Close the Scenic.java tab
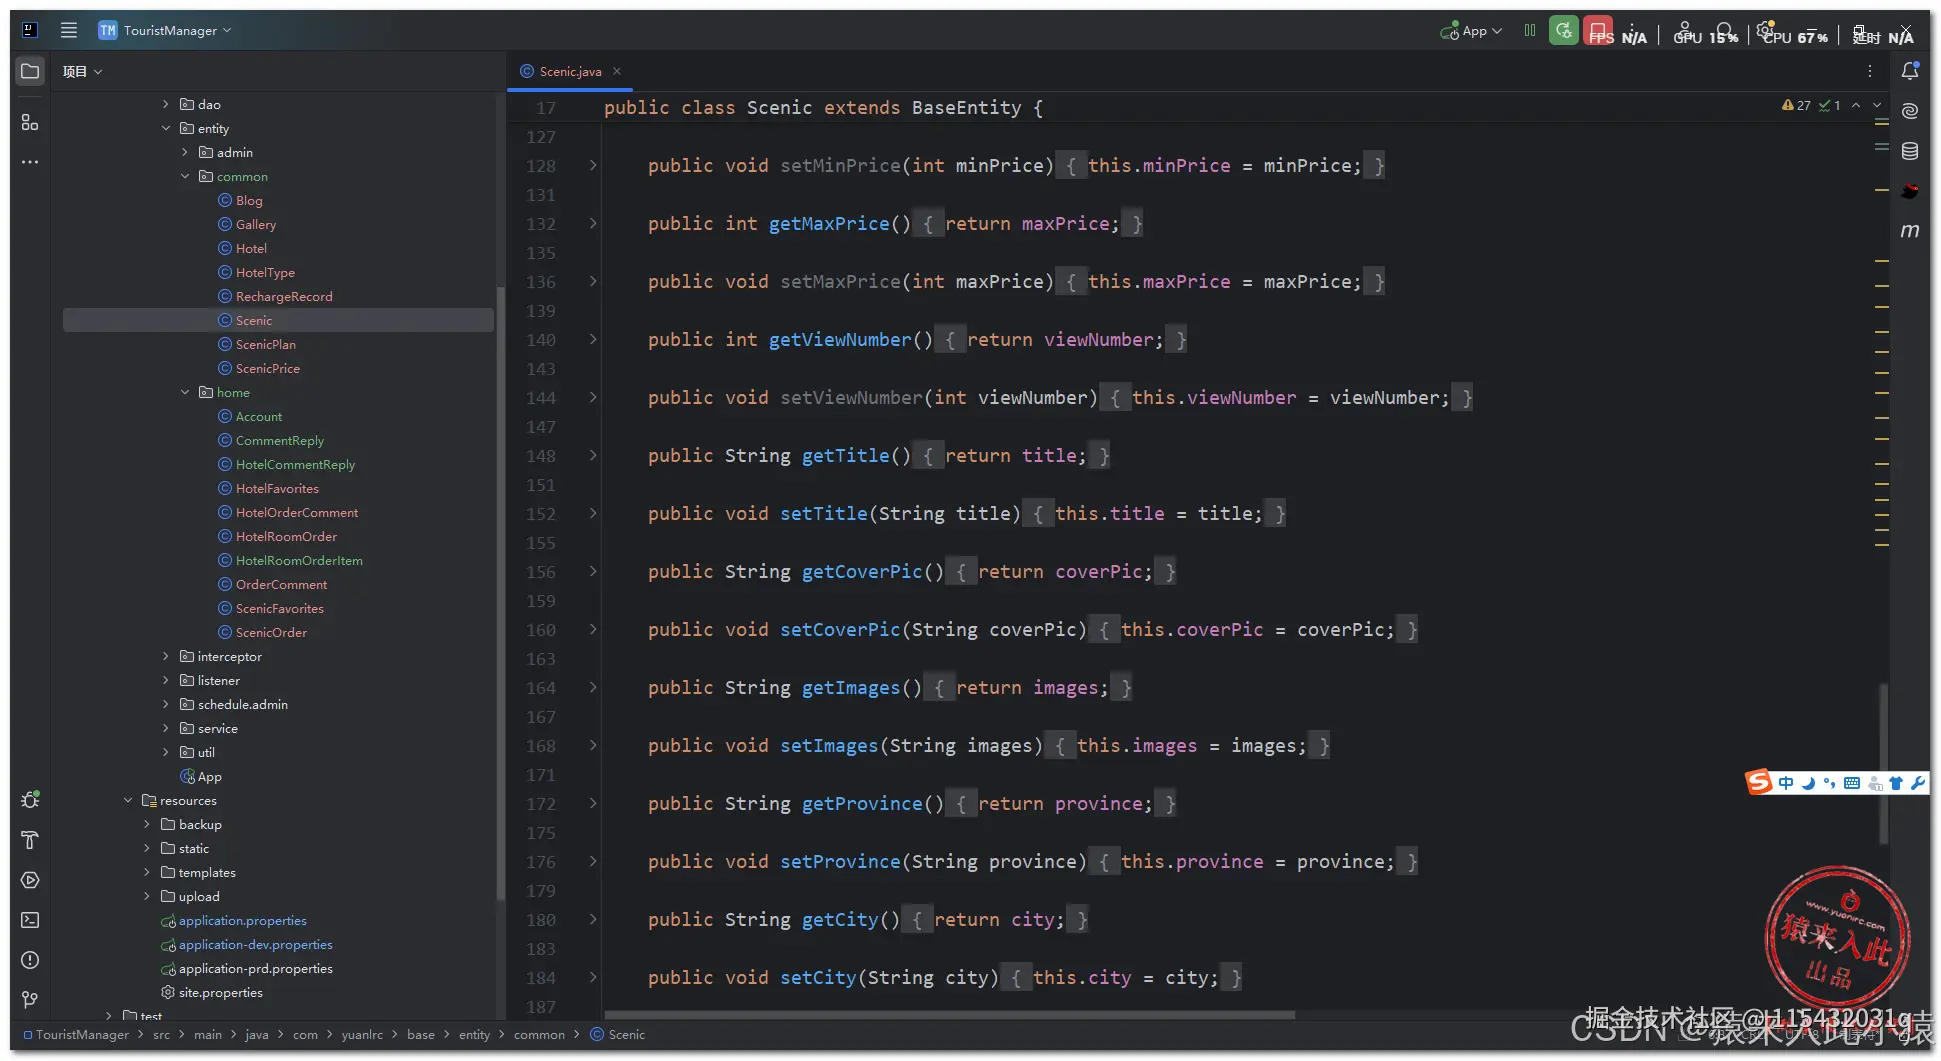This screenshot has width=1941, height=1061. (x=617, y=71)
